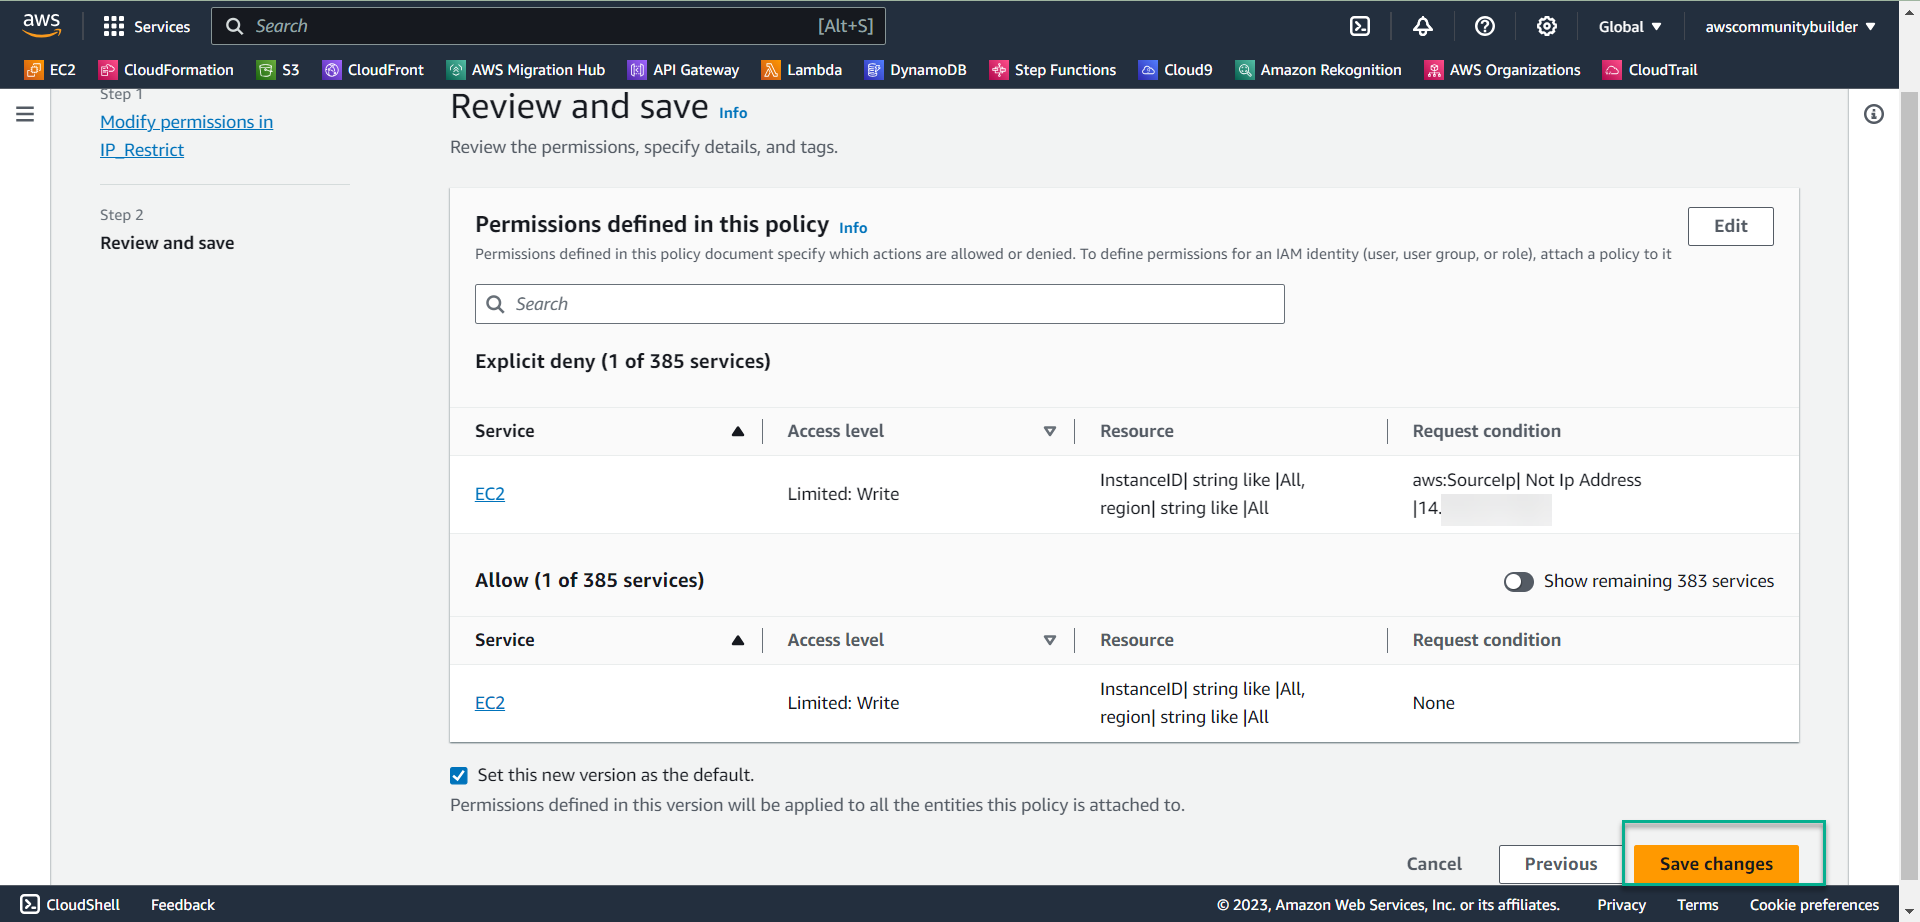Open the info panel icon at right

click(1874, 114)
